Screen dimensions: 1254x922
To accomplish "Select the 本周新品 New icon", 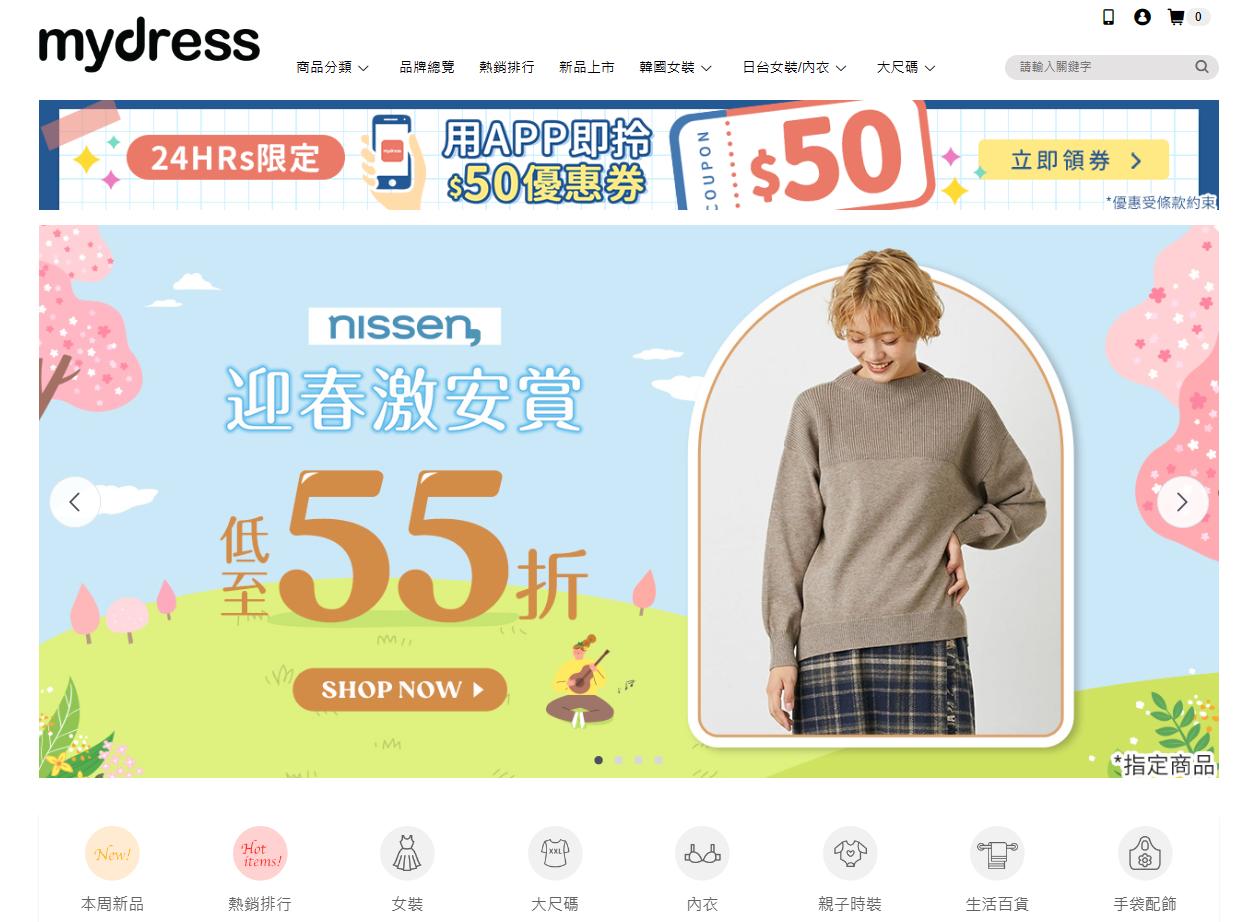I will 112,853.
